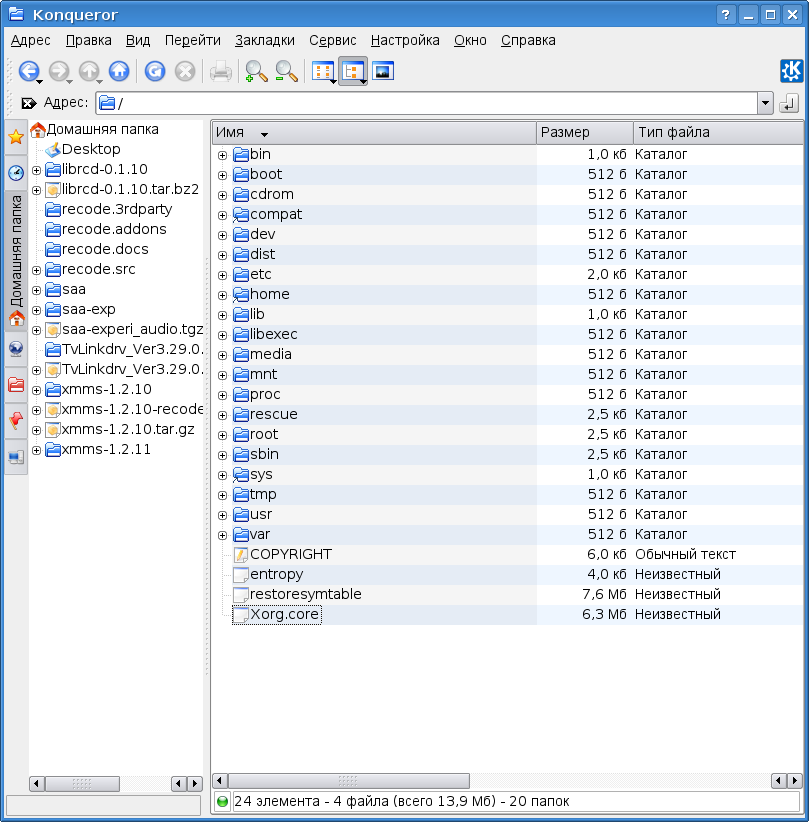Screen dimensions: 809x822
Task: Open the Настройка menu
Action: pyautogui.click(x=405, y=40)
